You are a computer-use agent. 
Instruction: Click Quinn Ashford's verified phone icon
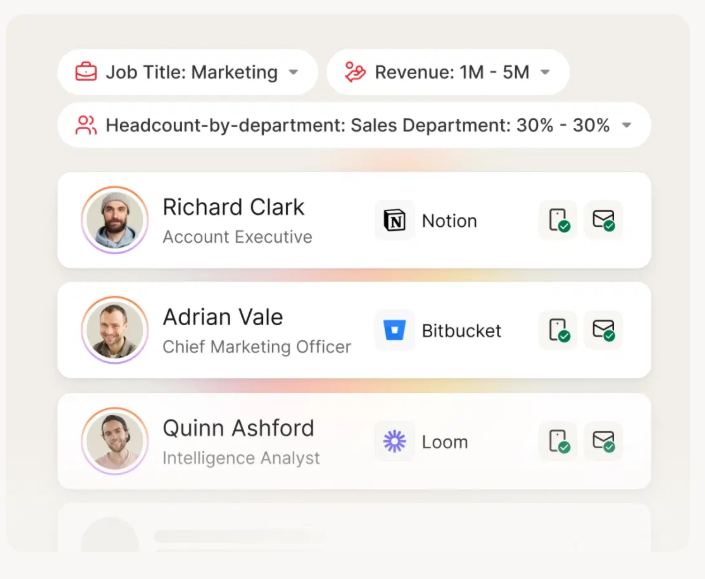point(558,442)
